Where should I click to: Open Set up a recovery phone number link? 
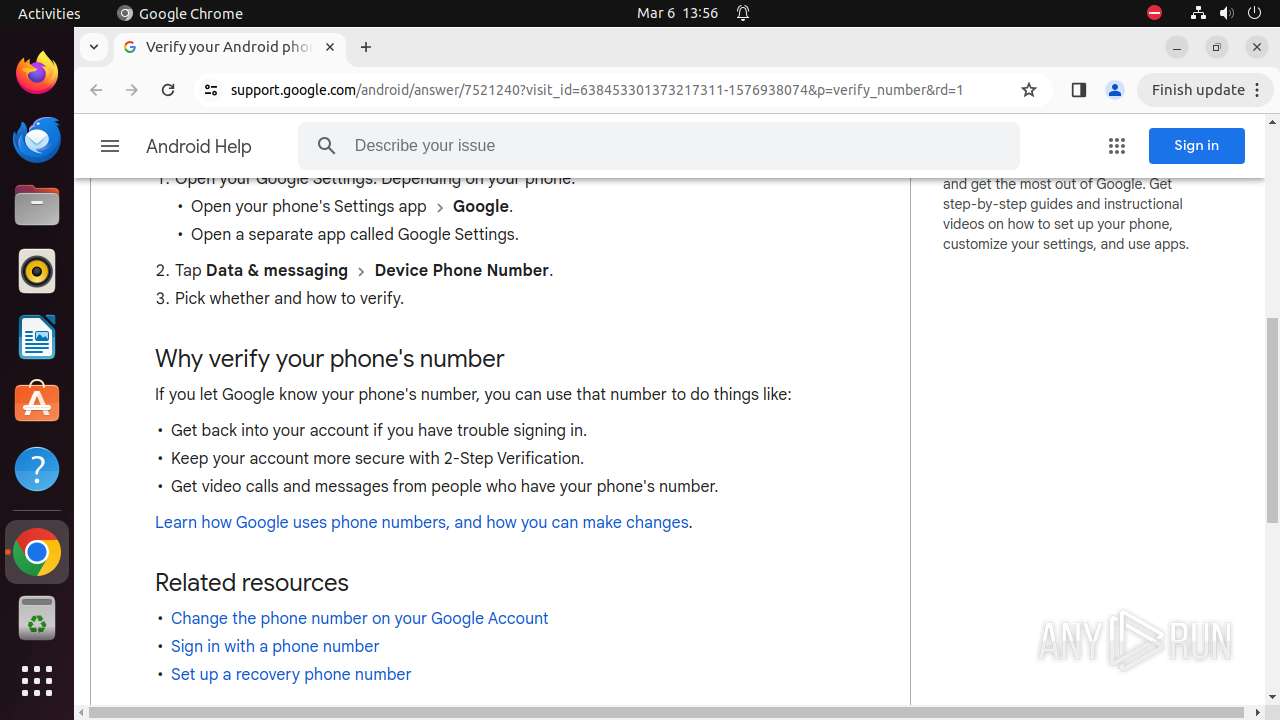291,674
